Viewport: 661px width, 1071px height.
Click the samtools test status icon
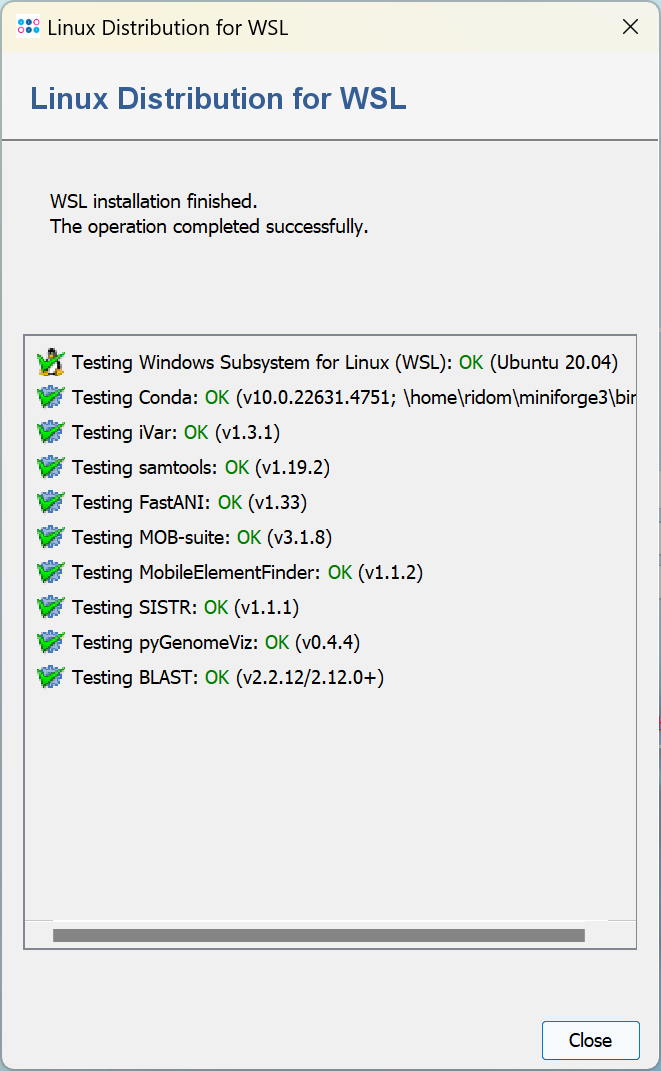[50, 467]
